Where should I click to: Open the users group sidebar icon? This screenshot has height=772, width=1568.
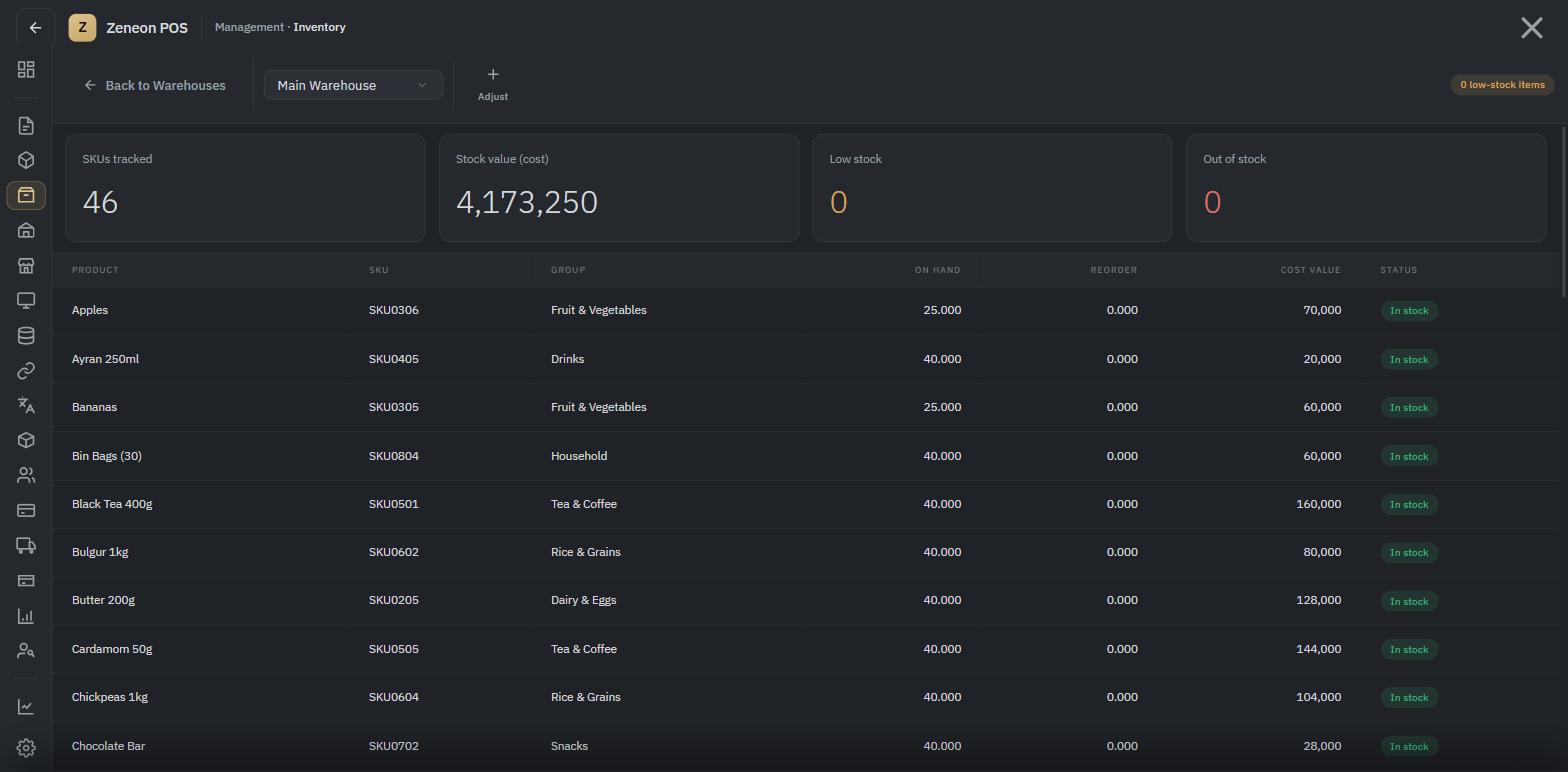26,475
